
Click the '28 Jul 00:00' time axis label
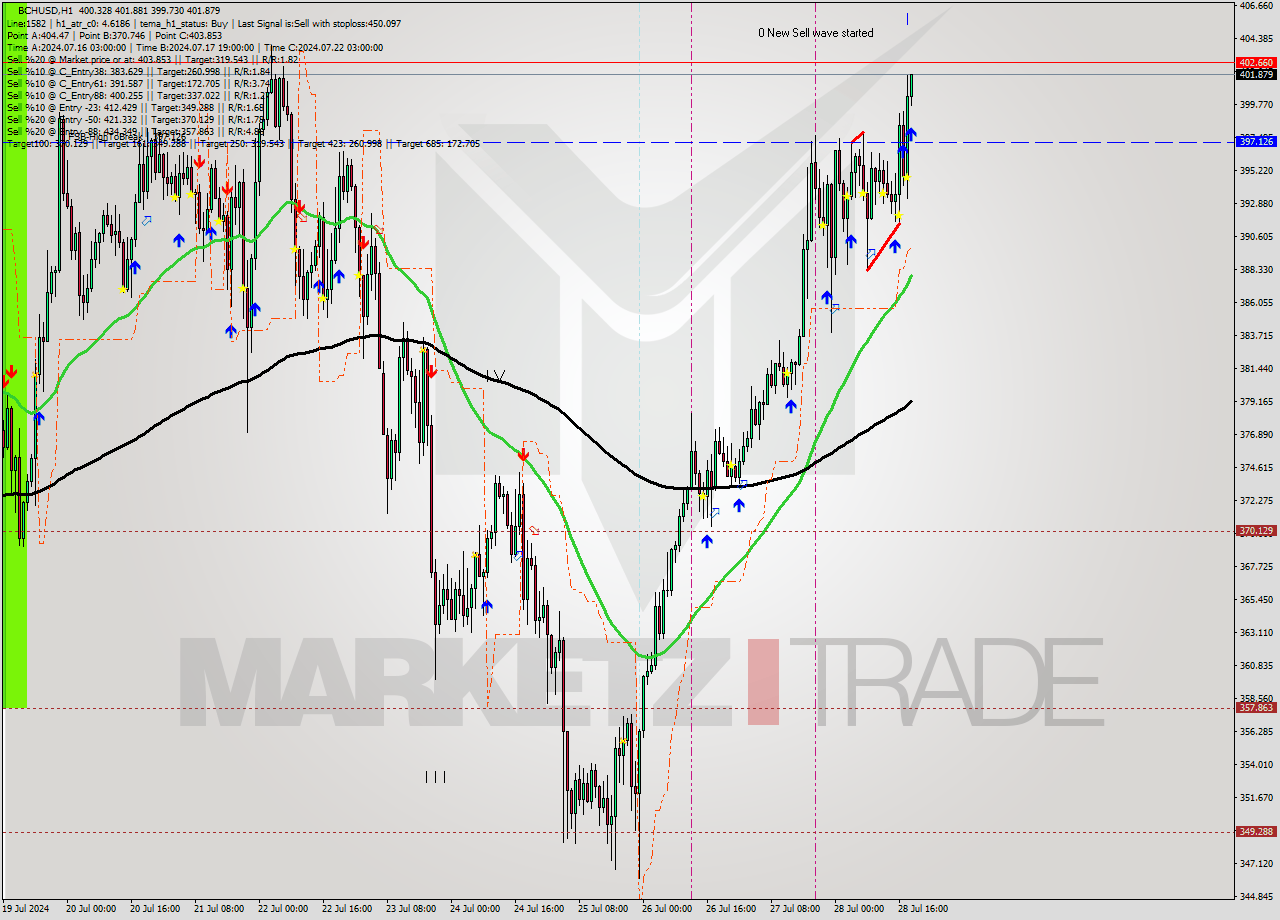pyautogui.click(x=859, y=909)
